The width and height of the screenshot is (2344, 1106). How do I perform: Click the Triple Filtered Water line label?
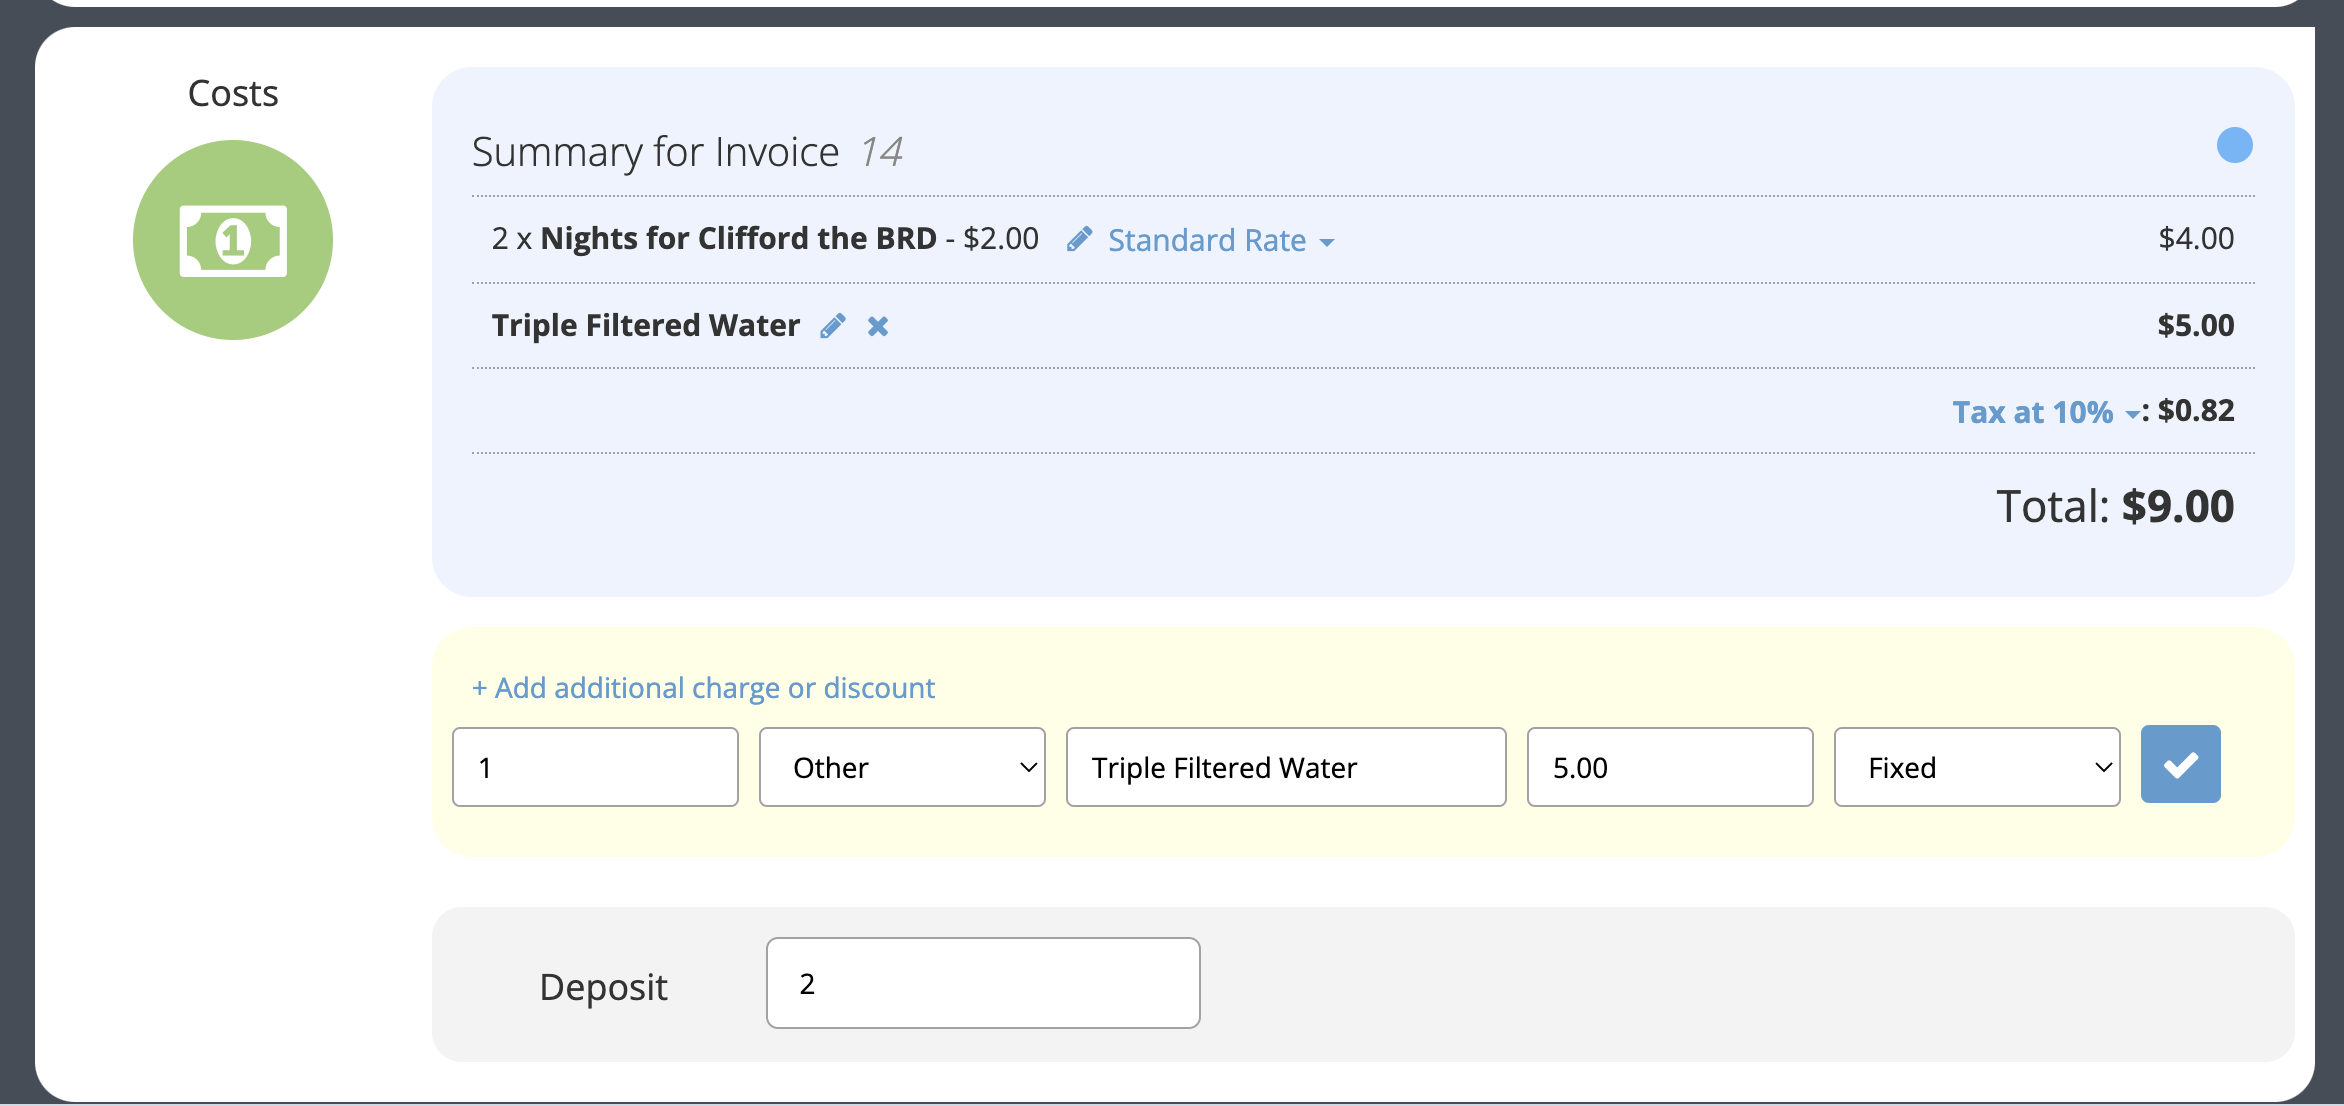pyautogui.click(x=646, y=325)
